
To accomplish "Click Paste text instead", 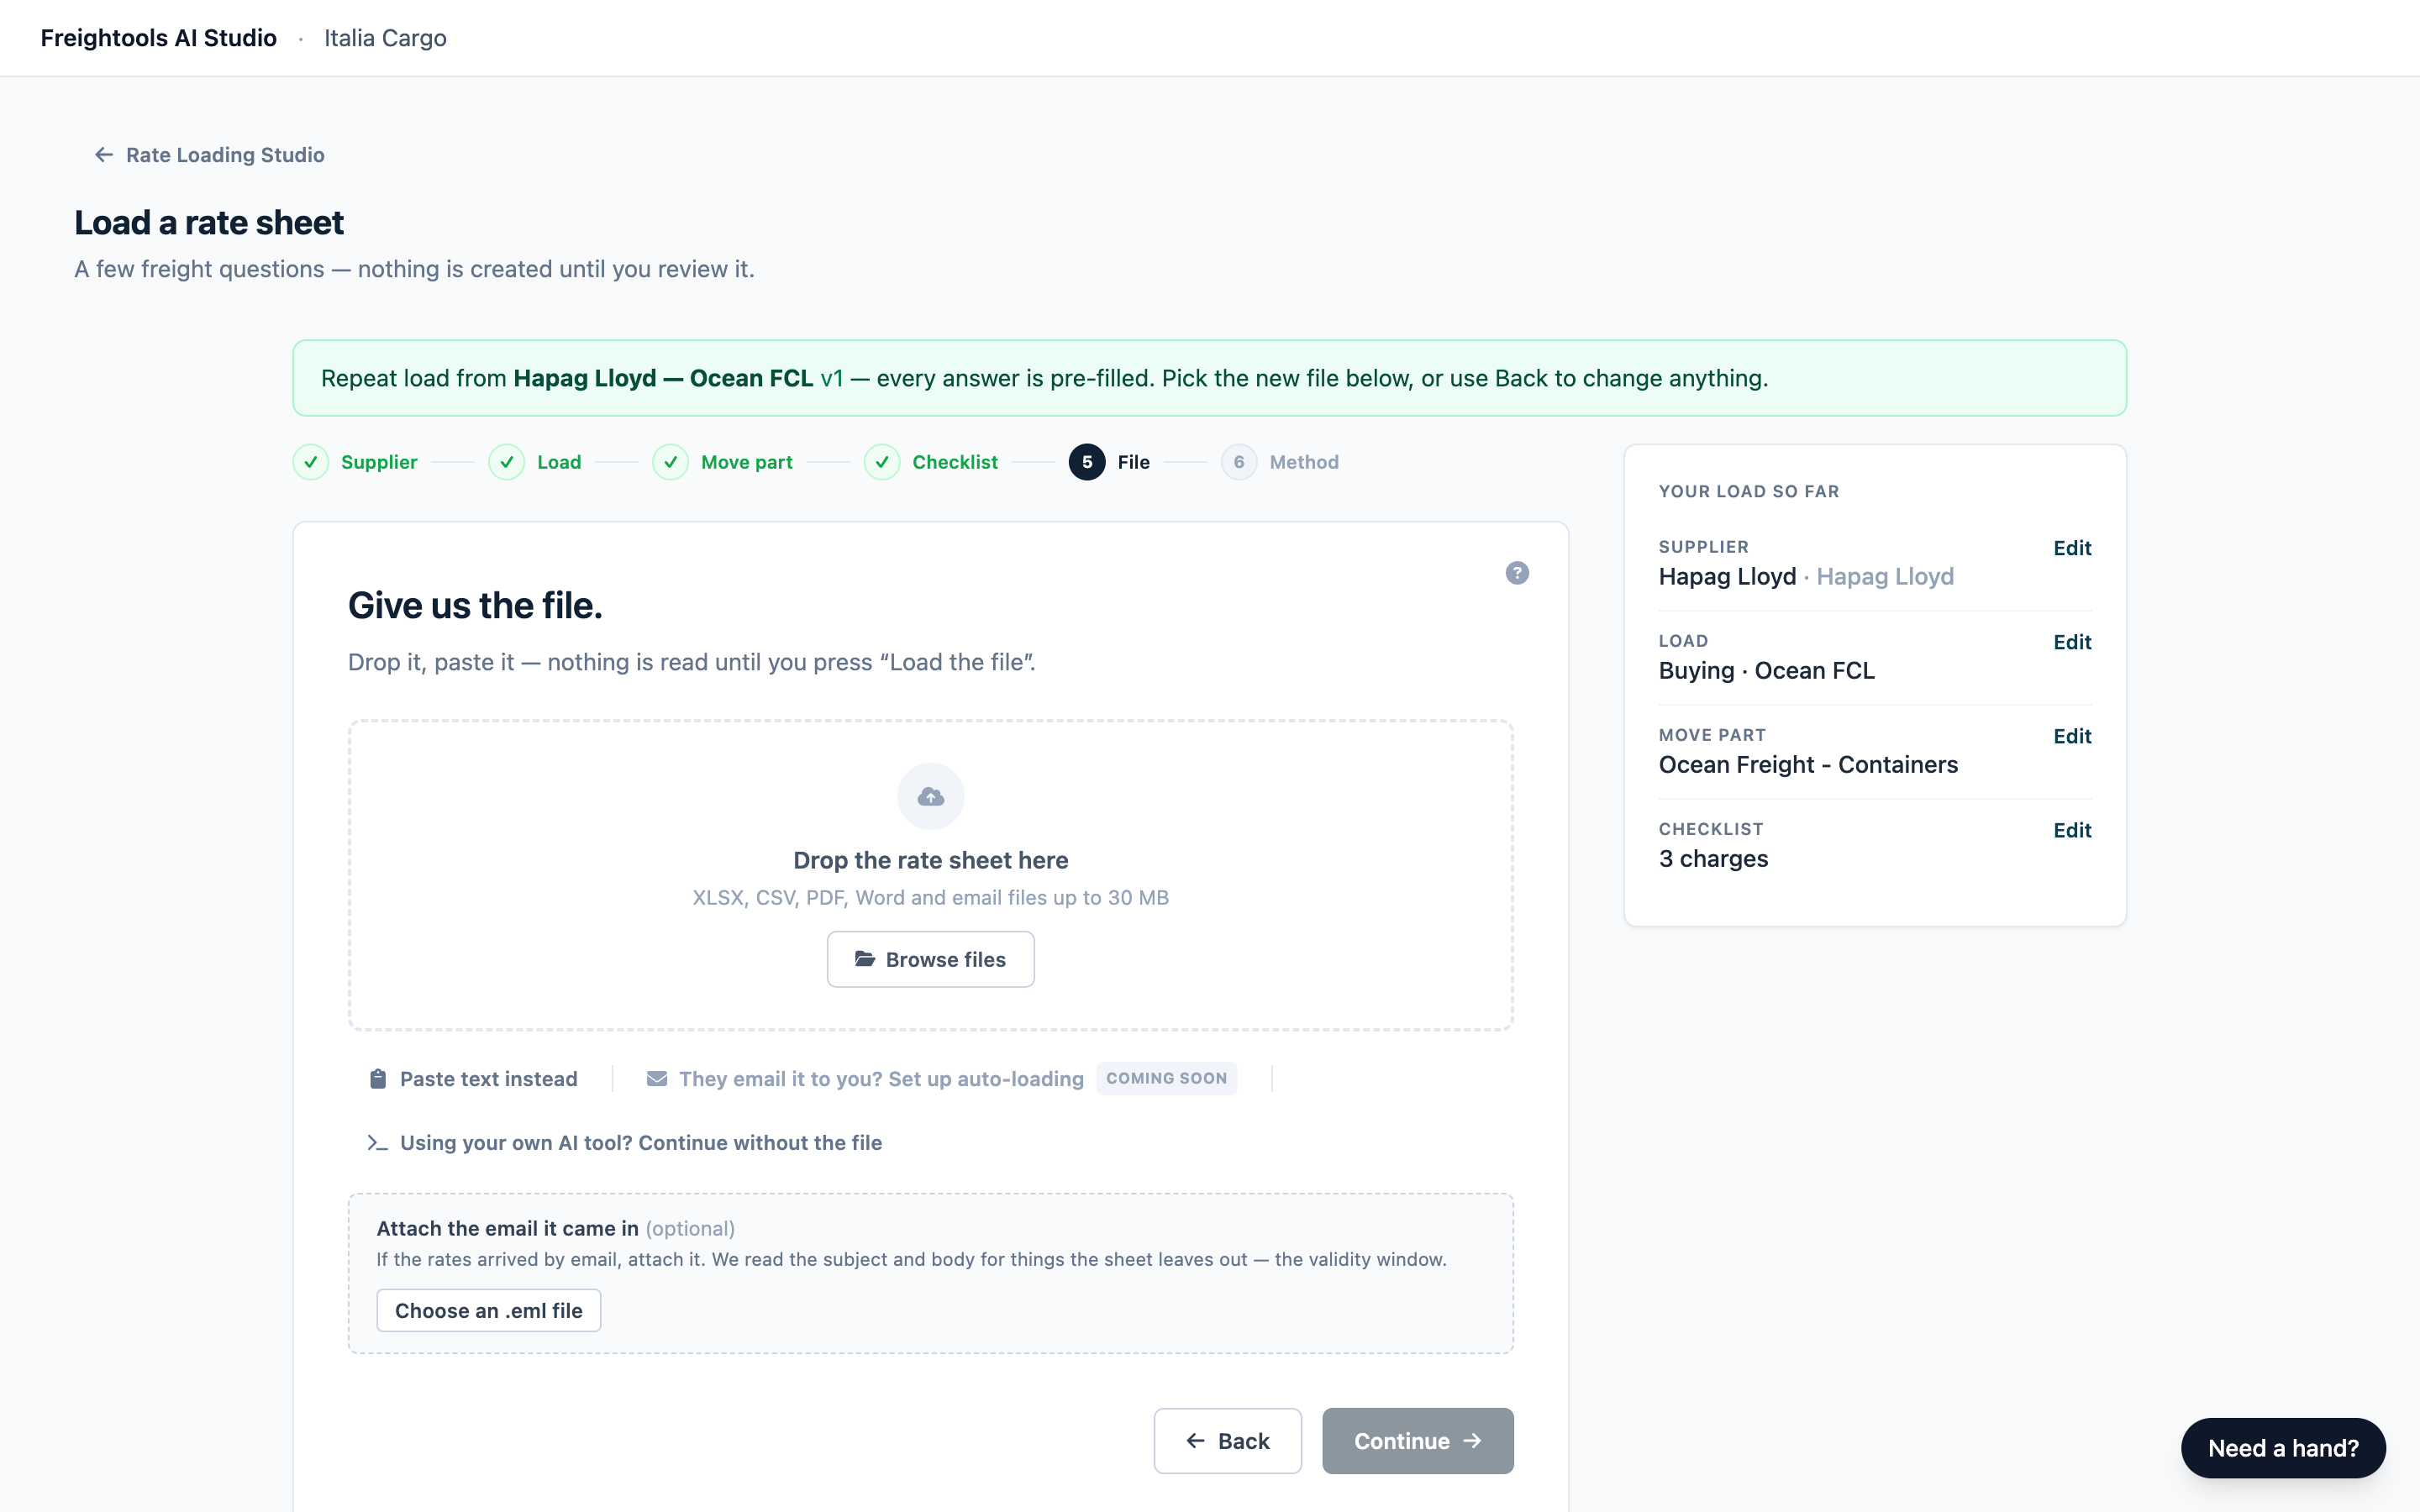I will coord(474,1079).
